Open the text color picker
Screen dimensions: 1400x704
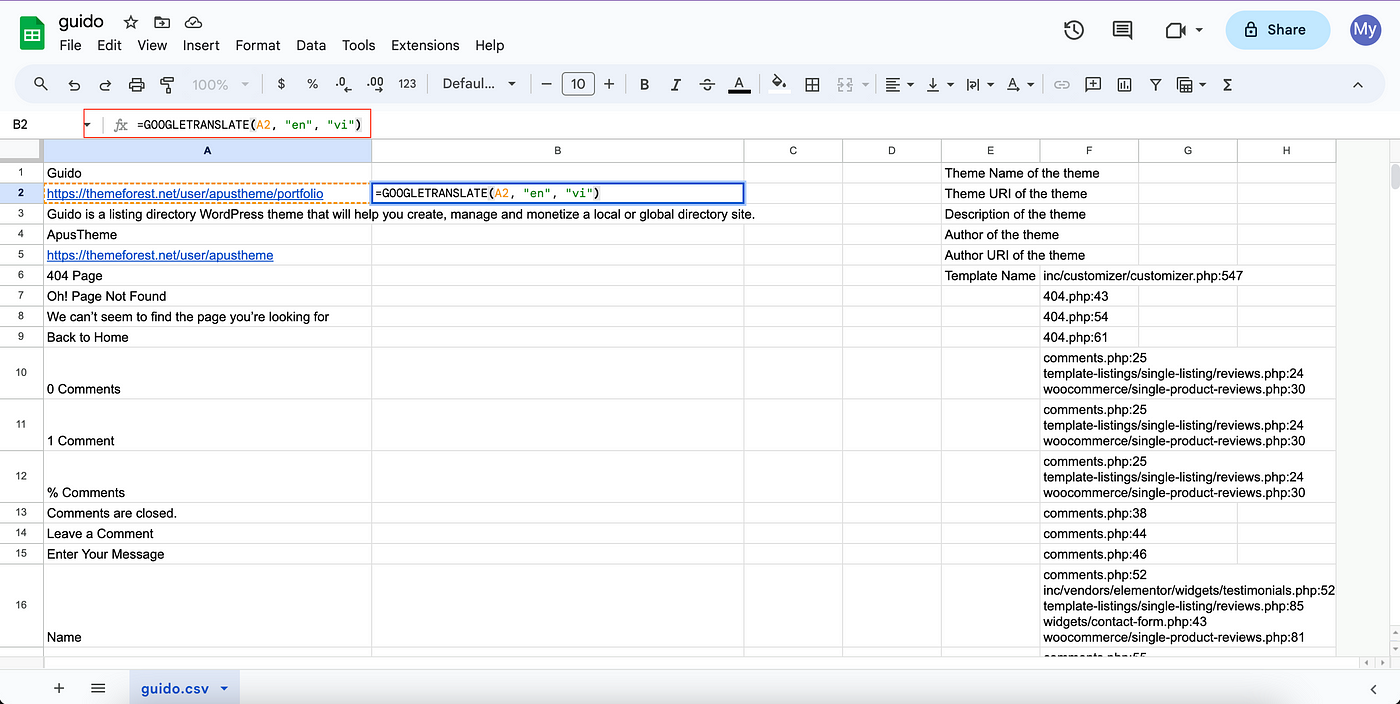tap(739, 84)
